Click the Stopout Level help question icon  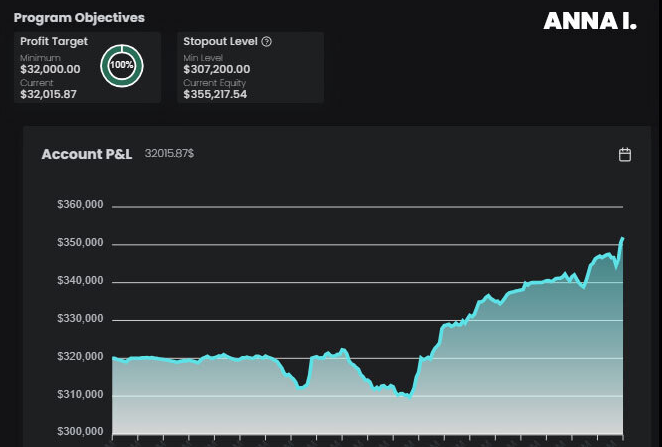[x=267, y=42]
